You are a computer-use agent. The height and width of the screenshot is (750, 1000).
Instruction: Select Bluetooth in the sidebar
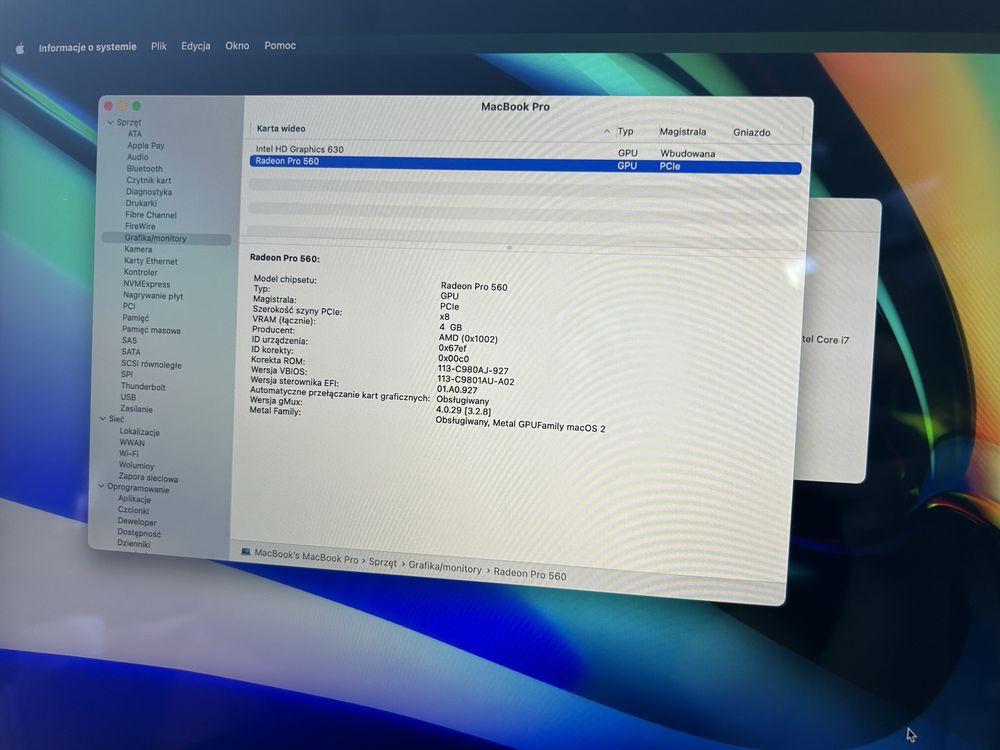(144, 168)
